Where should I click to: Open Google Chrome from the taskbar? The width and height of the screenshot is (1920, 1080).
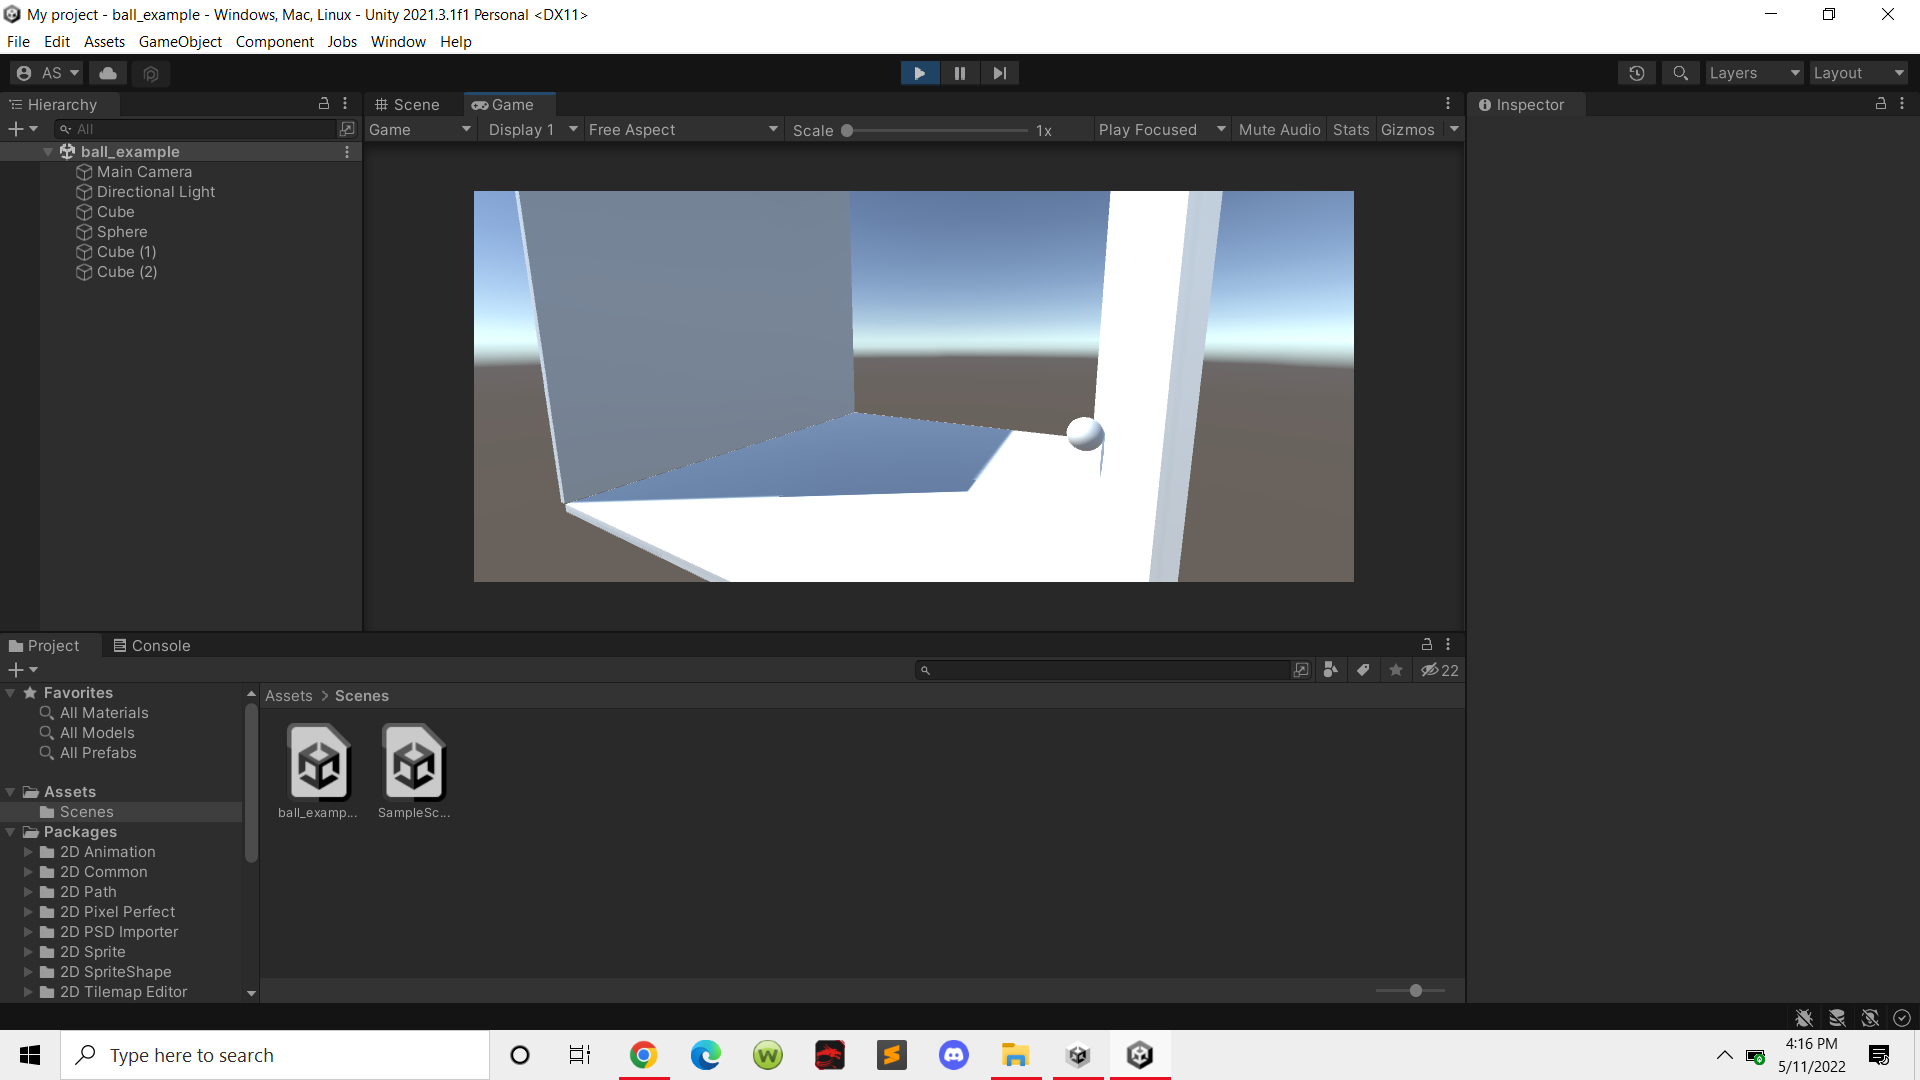click(643, 1055)
